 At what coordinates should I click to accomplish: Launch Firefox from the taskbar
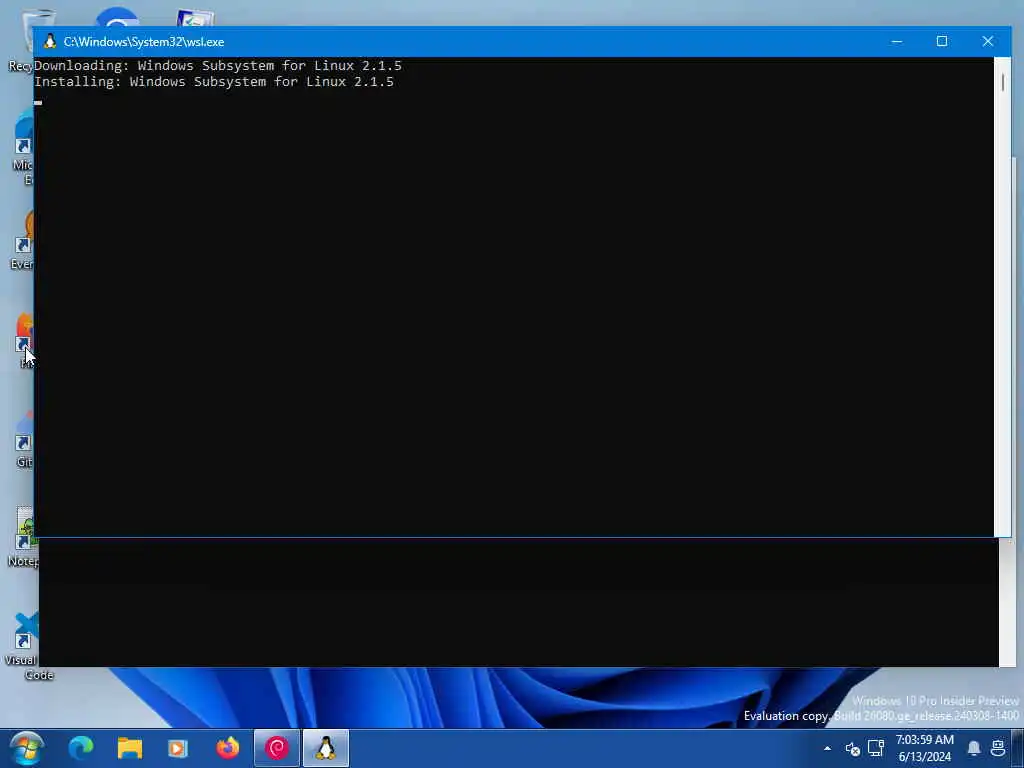click(228, 748)
